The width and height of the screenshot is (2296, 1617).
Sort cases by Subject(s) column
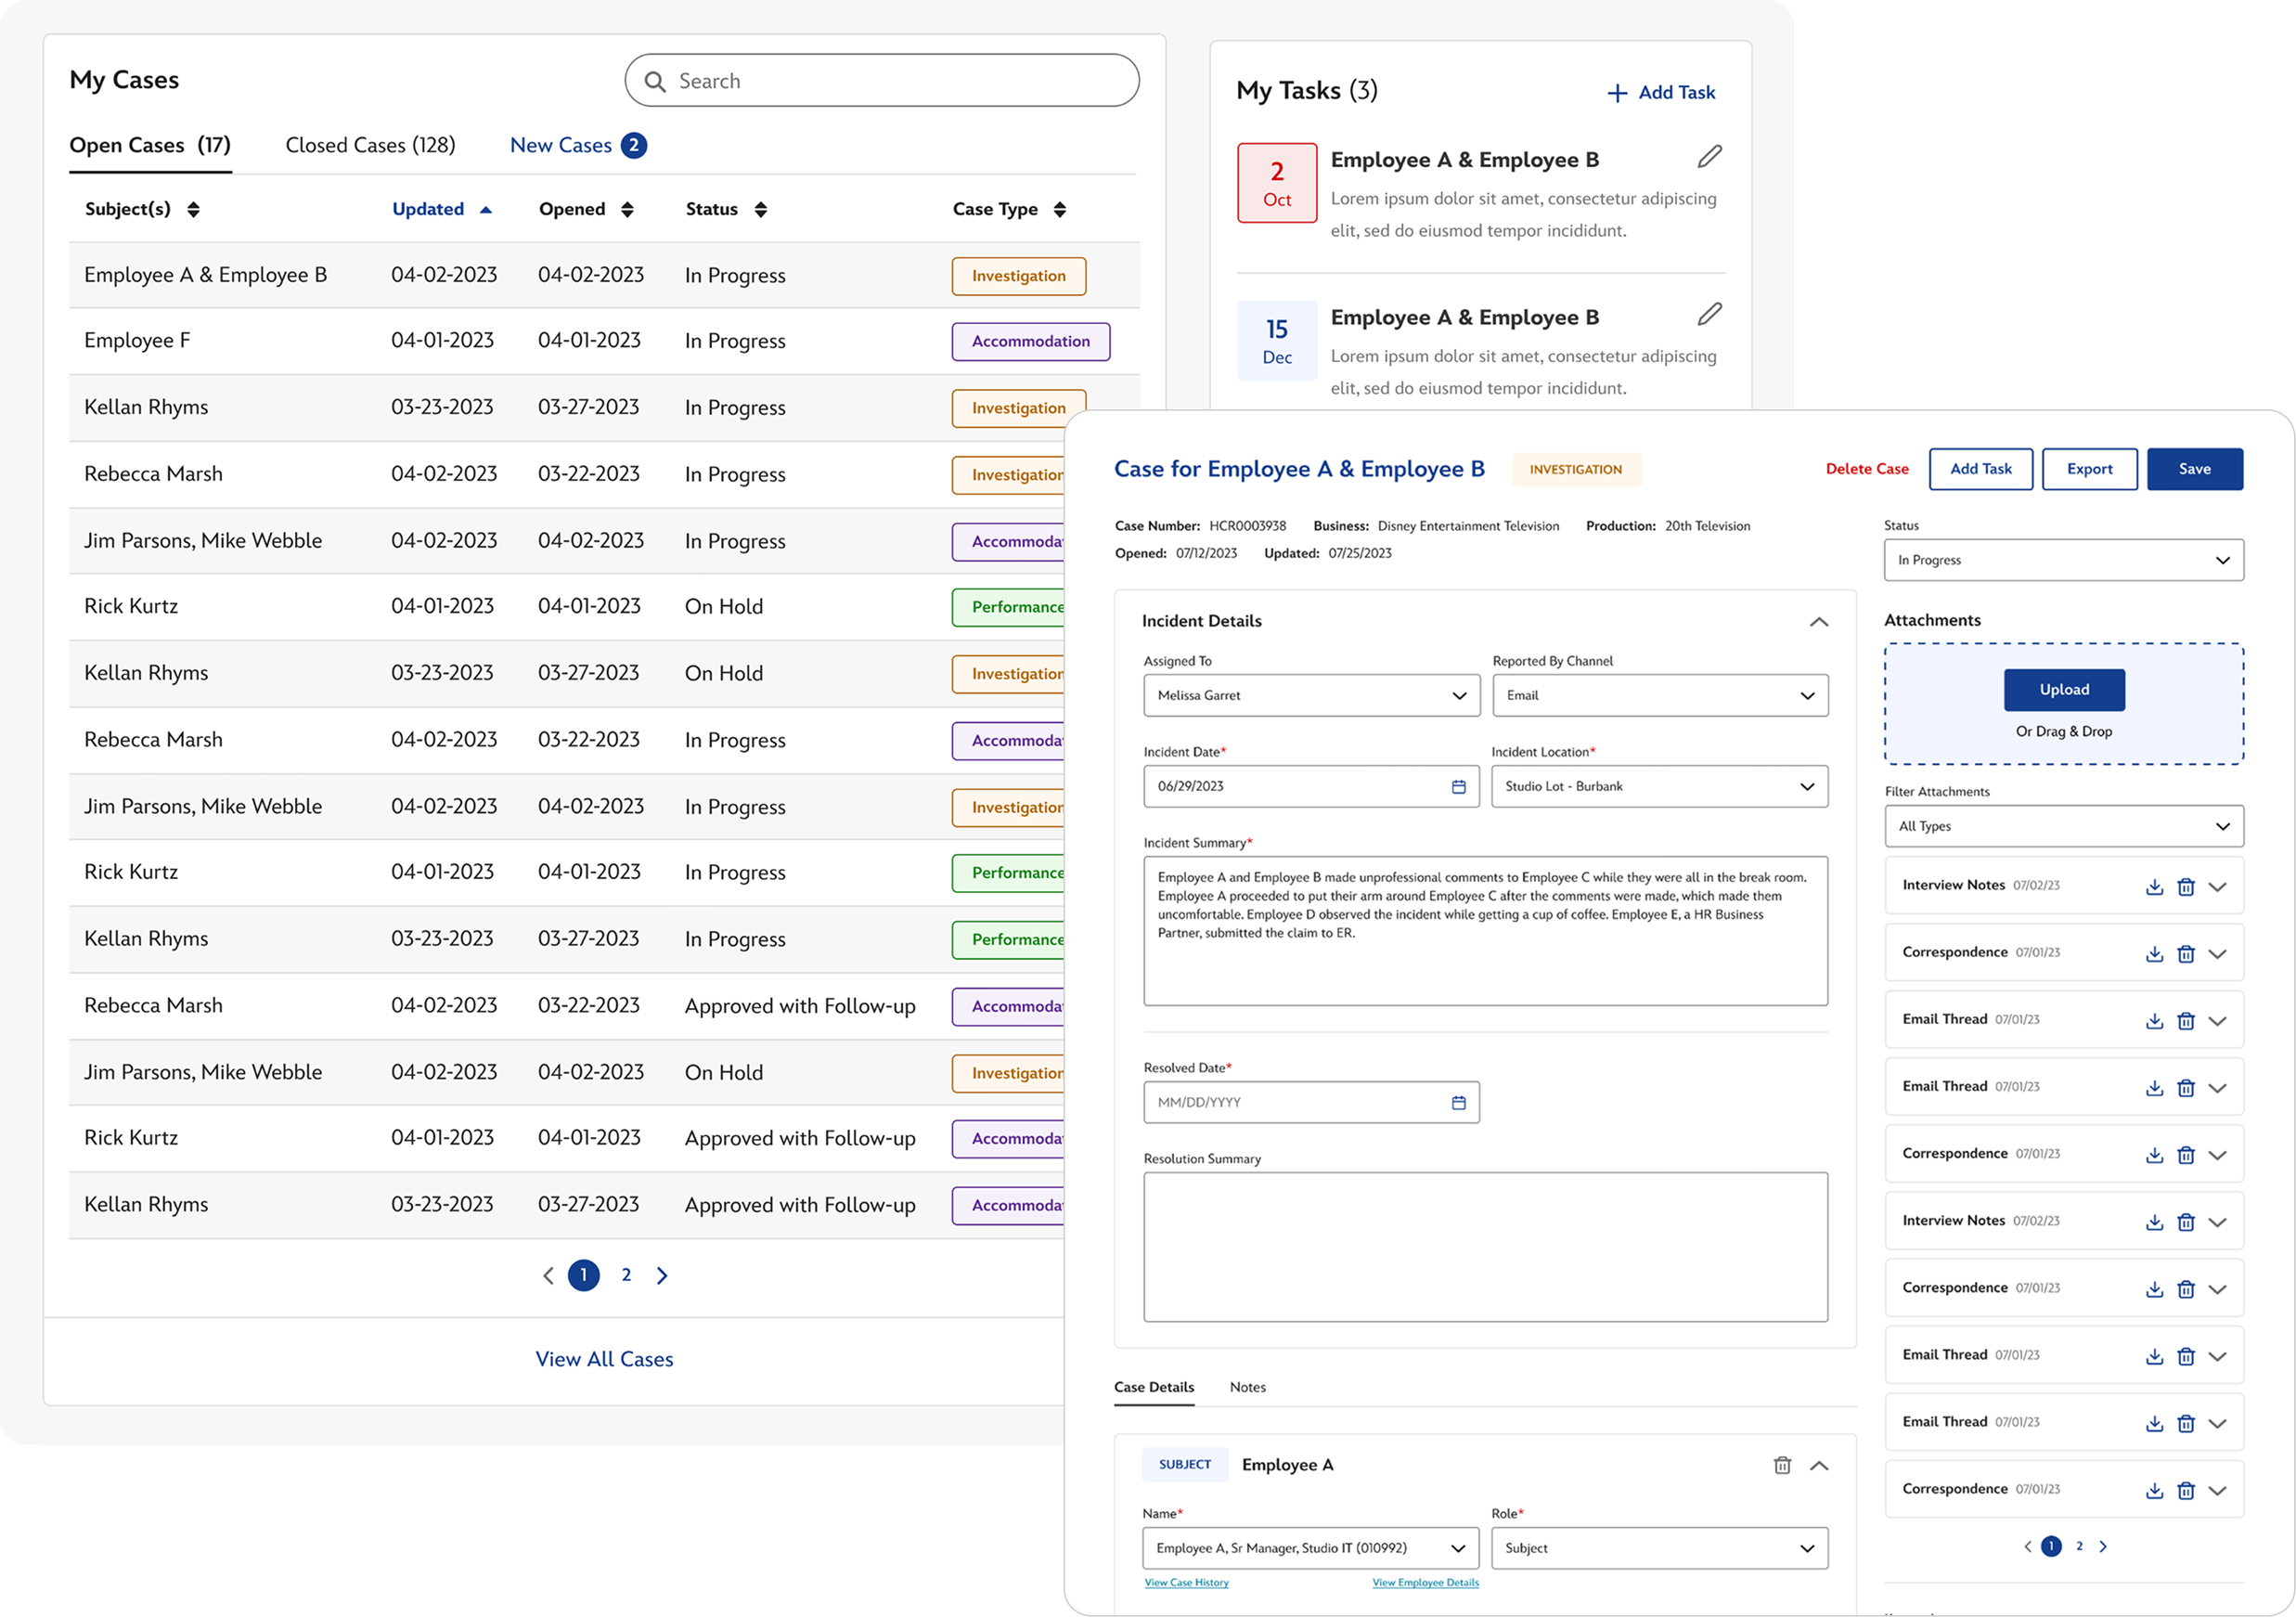click(193, 209)
